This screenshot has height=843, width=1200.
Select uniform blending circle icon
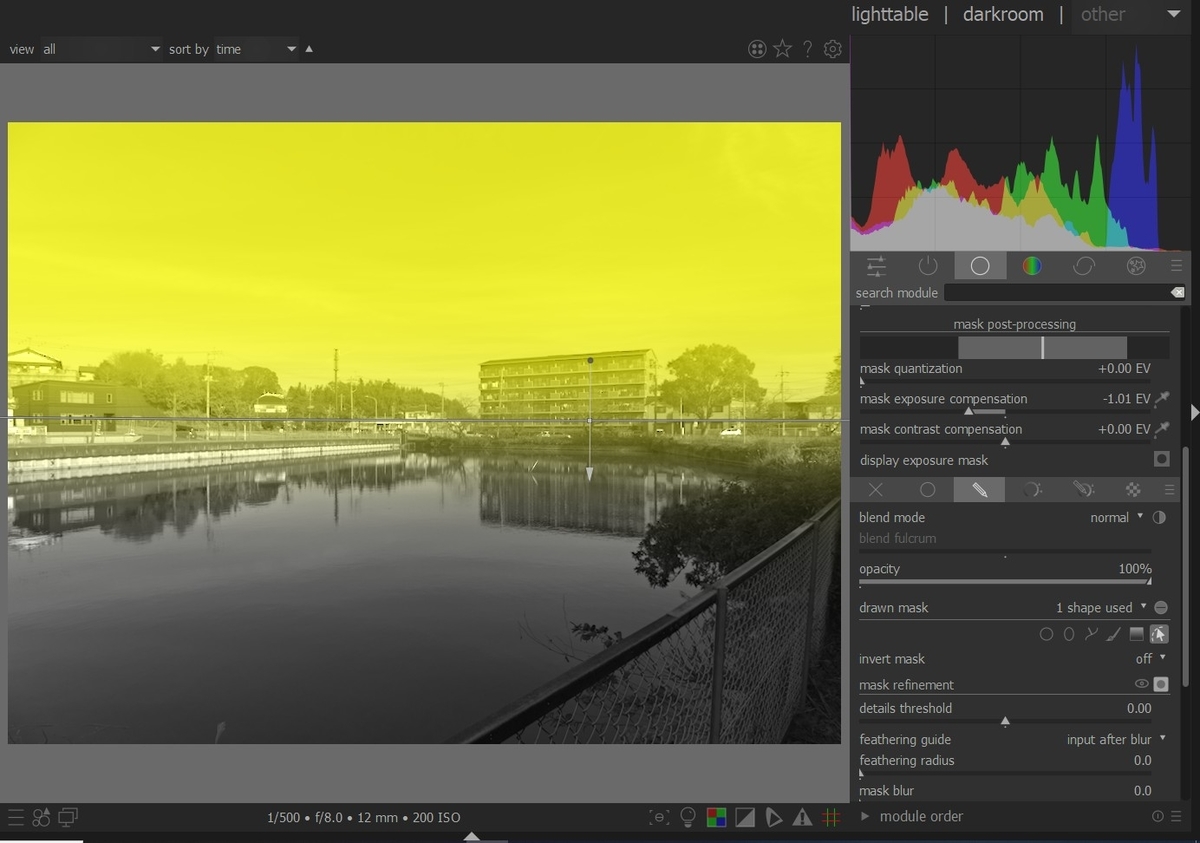(928, 490)
